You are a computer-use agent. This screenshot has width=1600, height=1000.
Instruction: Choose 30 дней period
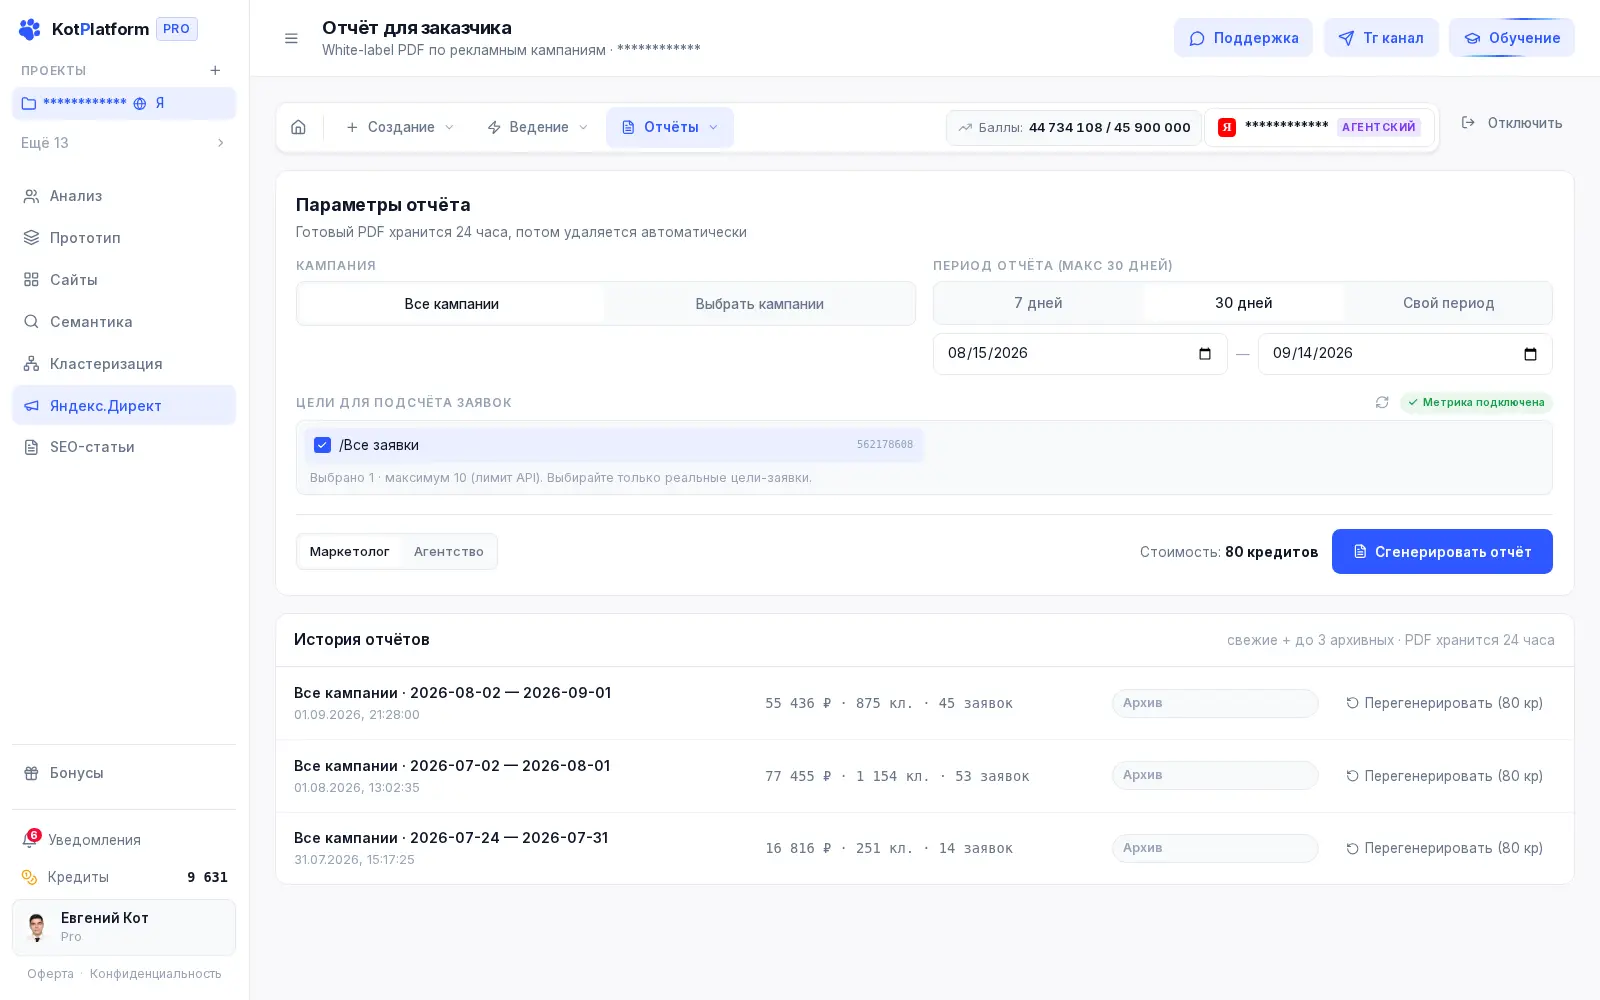pyautogui.click(x=1243, y=303)
